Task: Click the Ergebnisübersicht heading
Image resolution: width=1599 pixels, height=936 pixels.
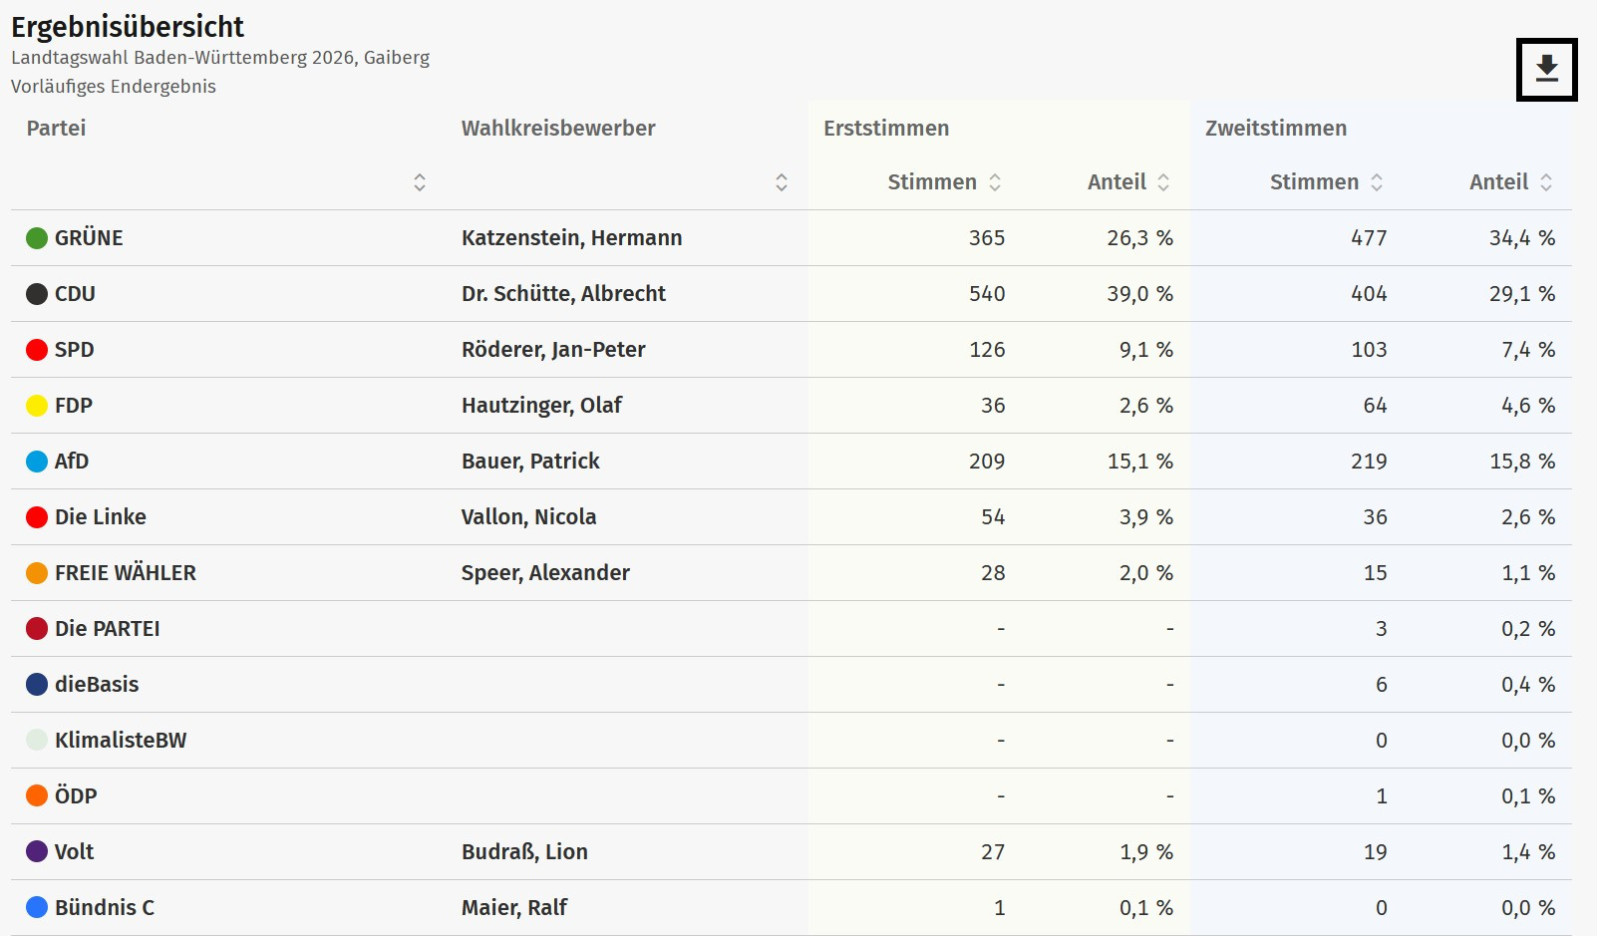Action: 127,27
